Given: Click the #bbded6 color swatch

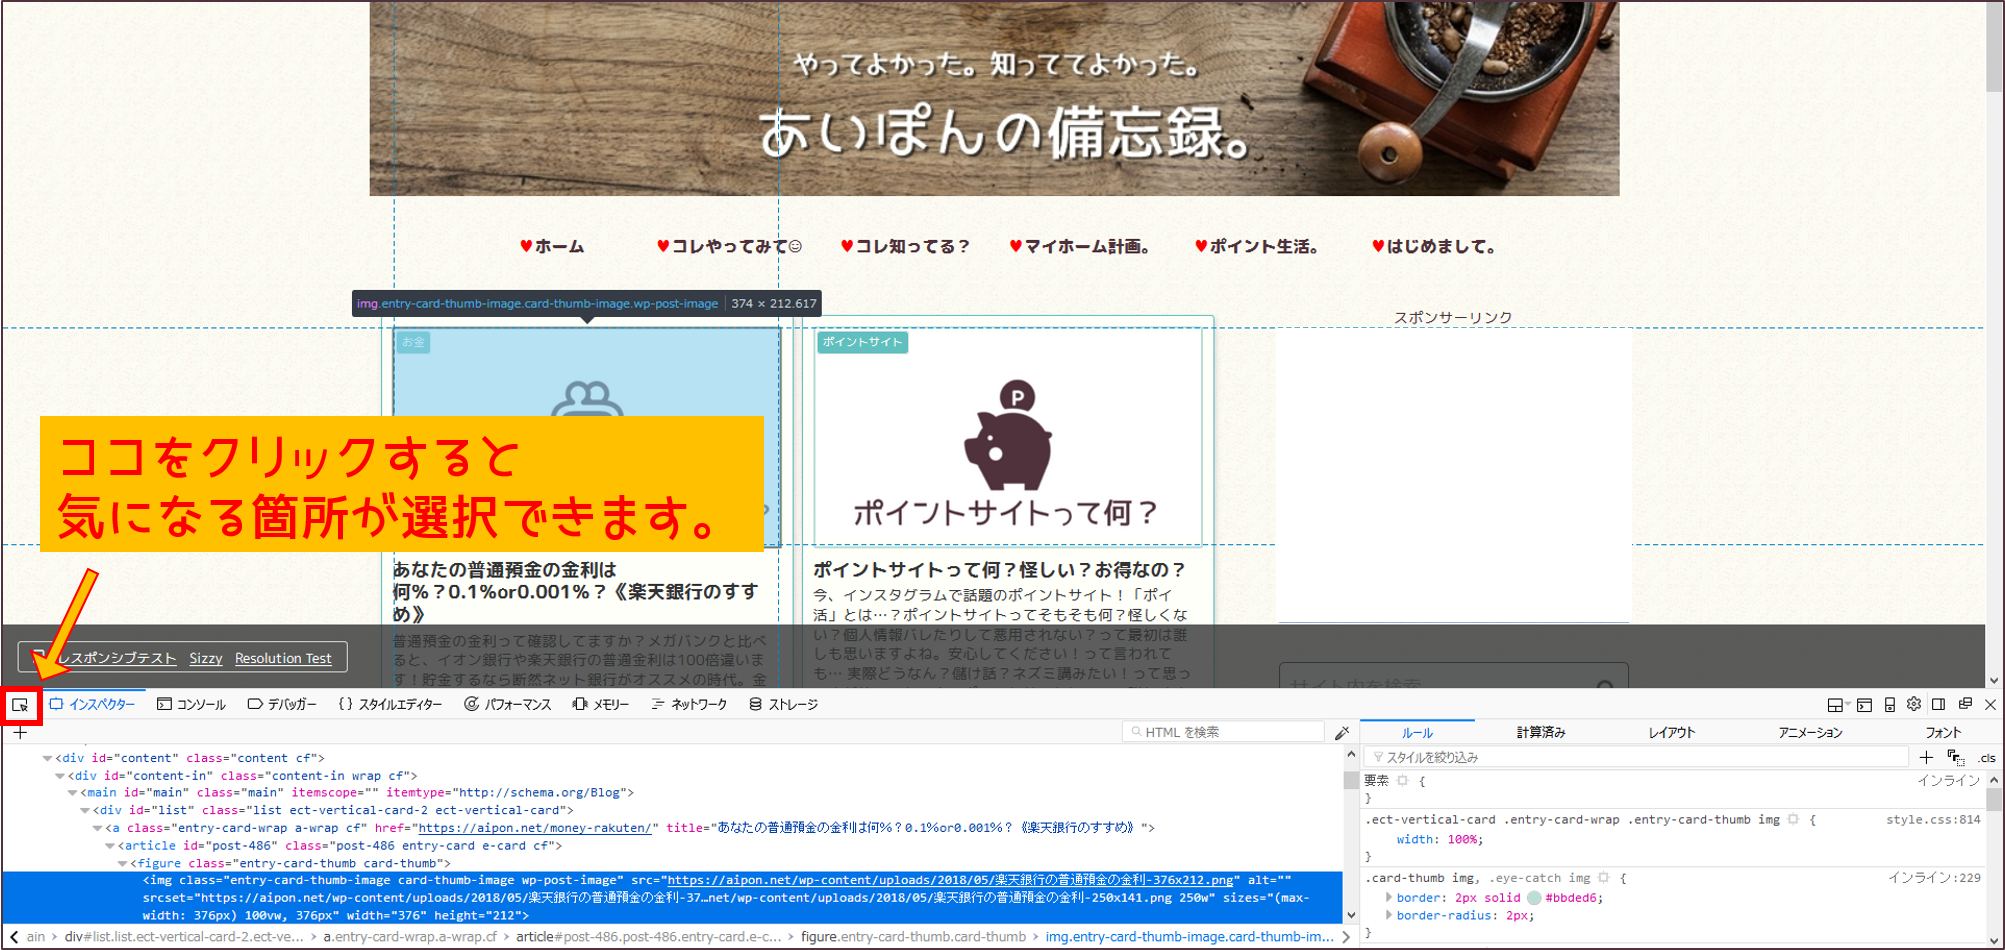Looking at the screenshot, I should pos(1534,898).
